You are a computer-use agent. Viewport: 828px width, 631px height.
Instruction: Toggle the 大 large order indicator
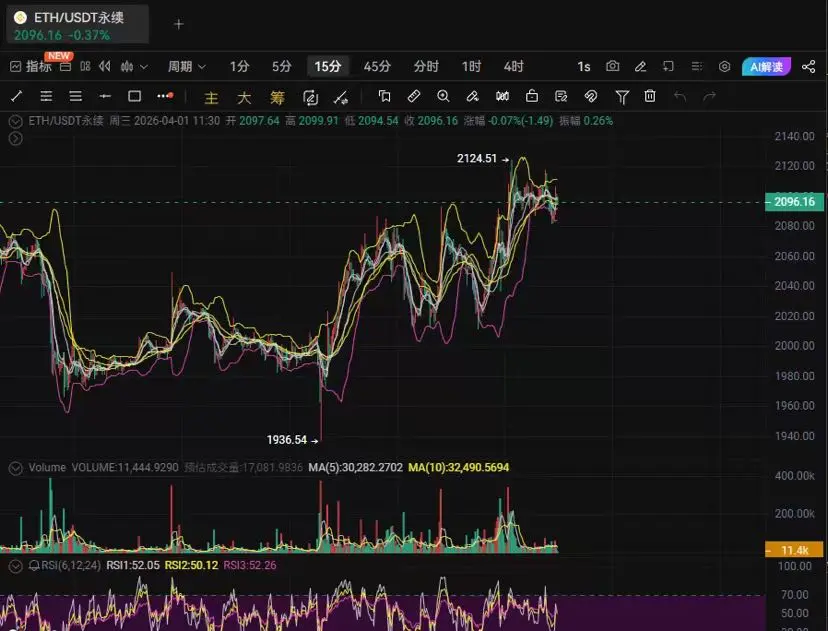244,97
